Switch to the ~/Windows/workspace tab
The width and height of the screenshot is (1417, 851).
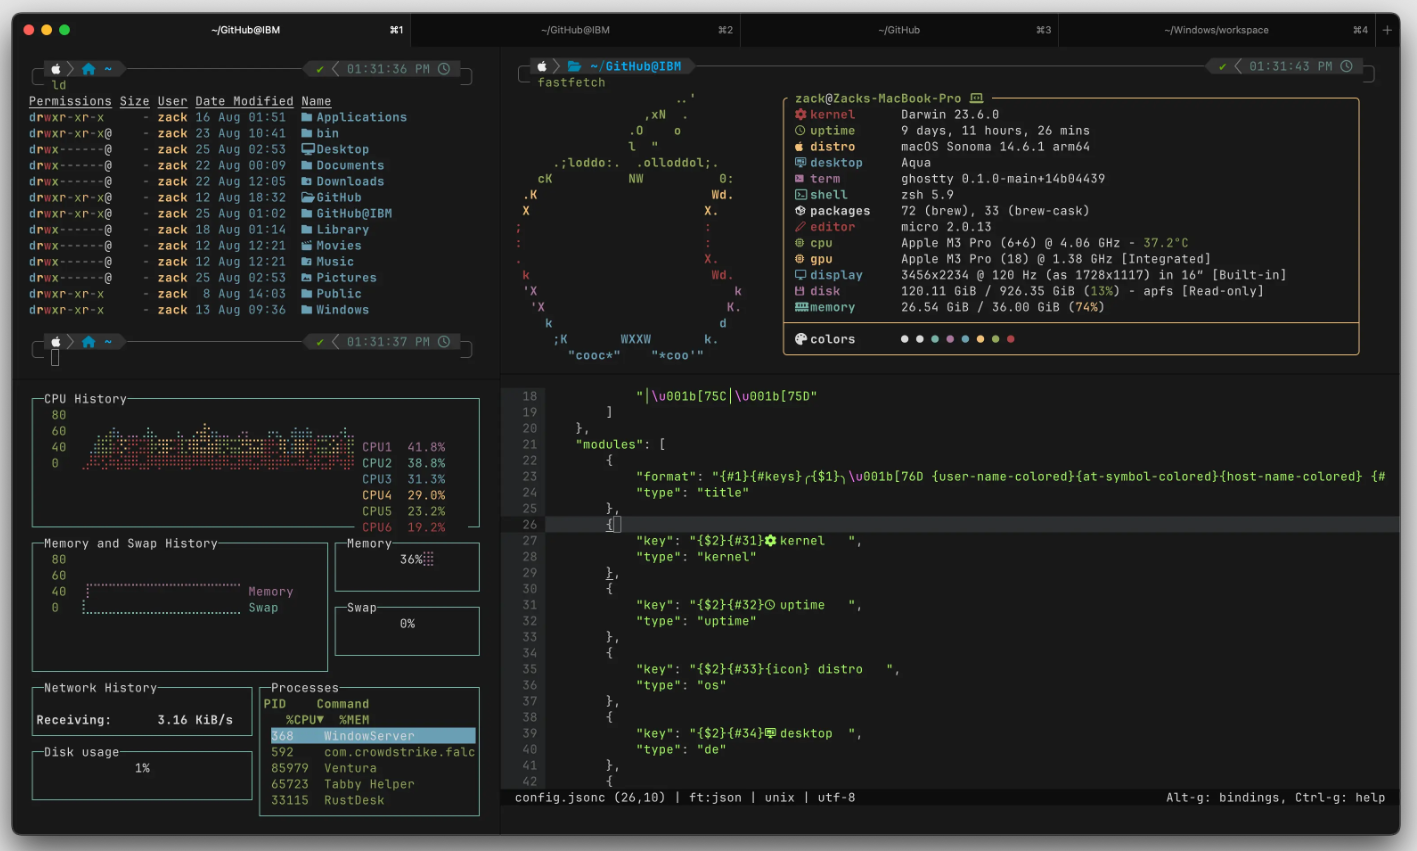coord(1216,30)
